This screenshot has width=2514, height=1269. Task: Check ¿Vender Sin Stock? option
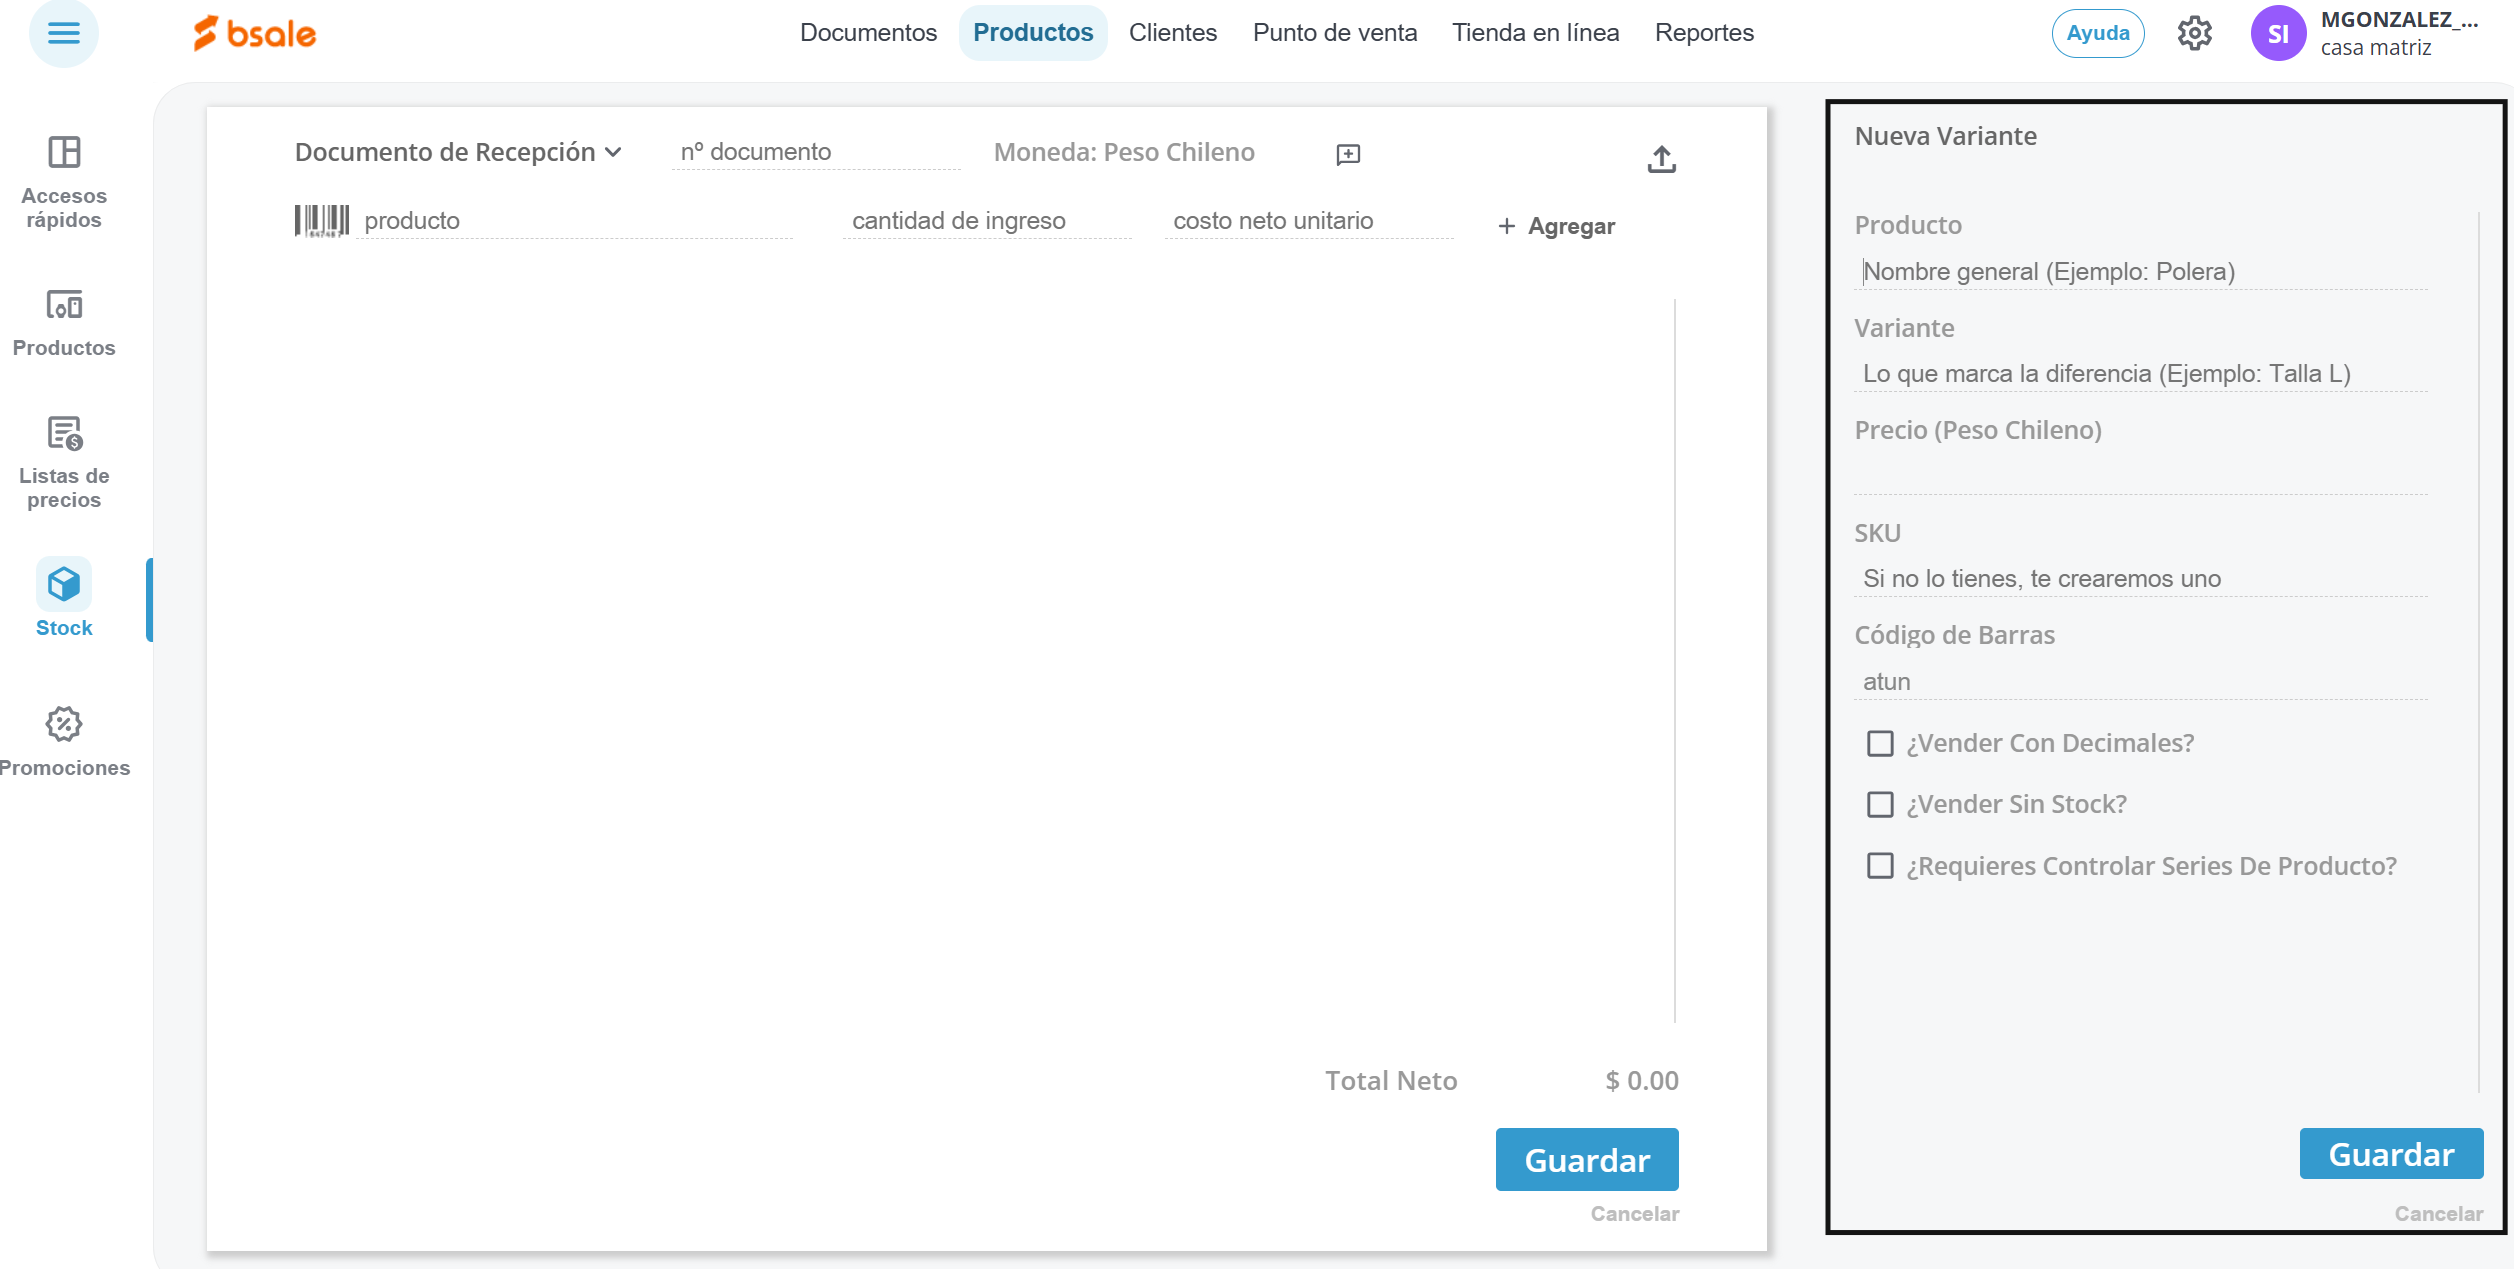coord(1880,804)
